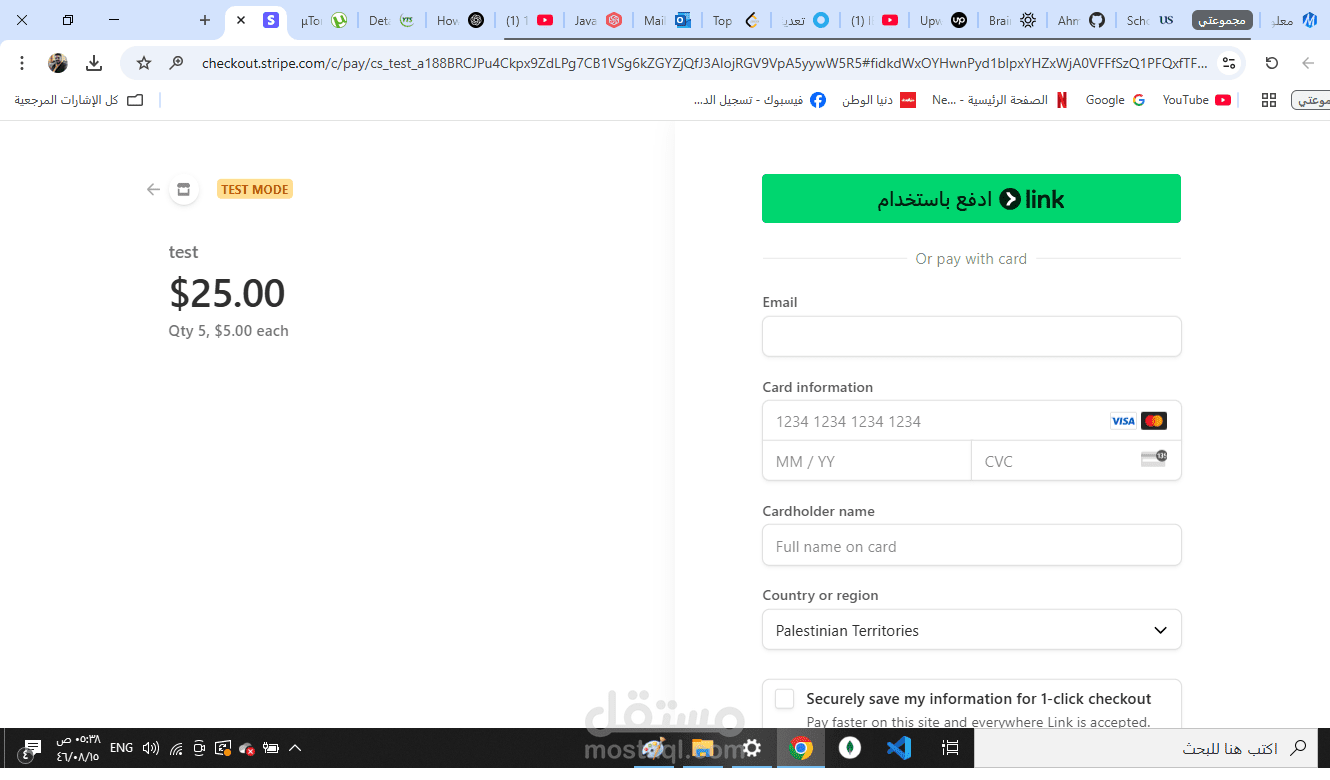Go back using browser back arrow

click(1307, 63)
